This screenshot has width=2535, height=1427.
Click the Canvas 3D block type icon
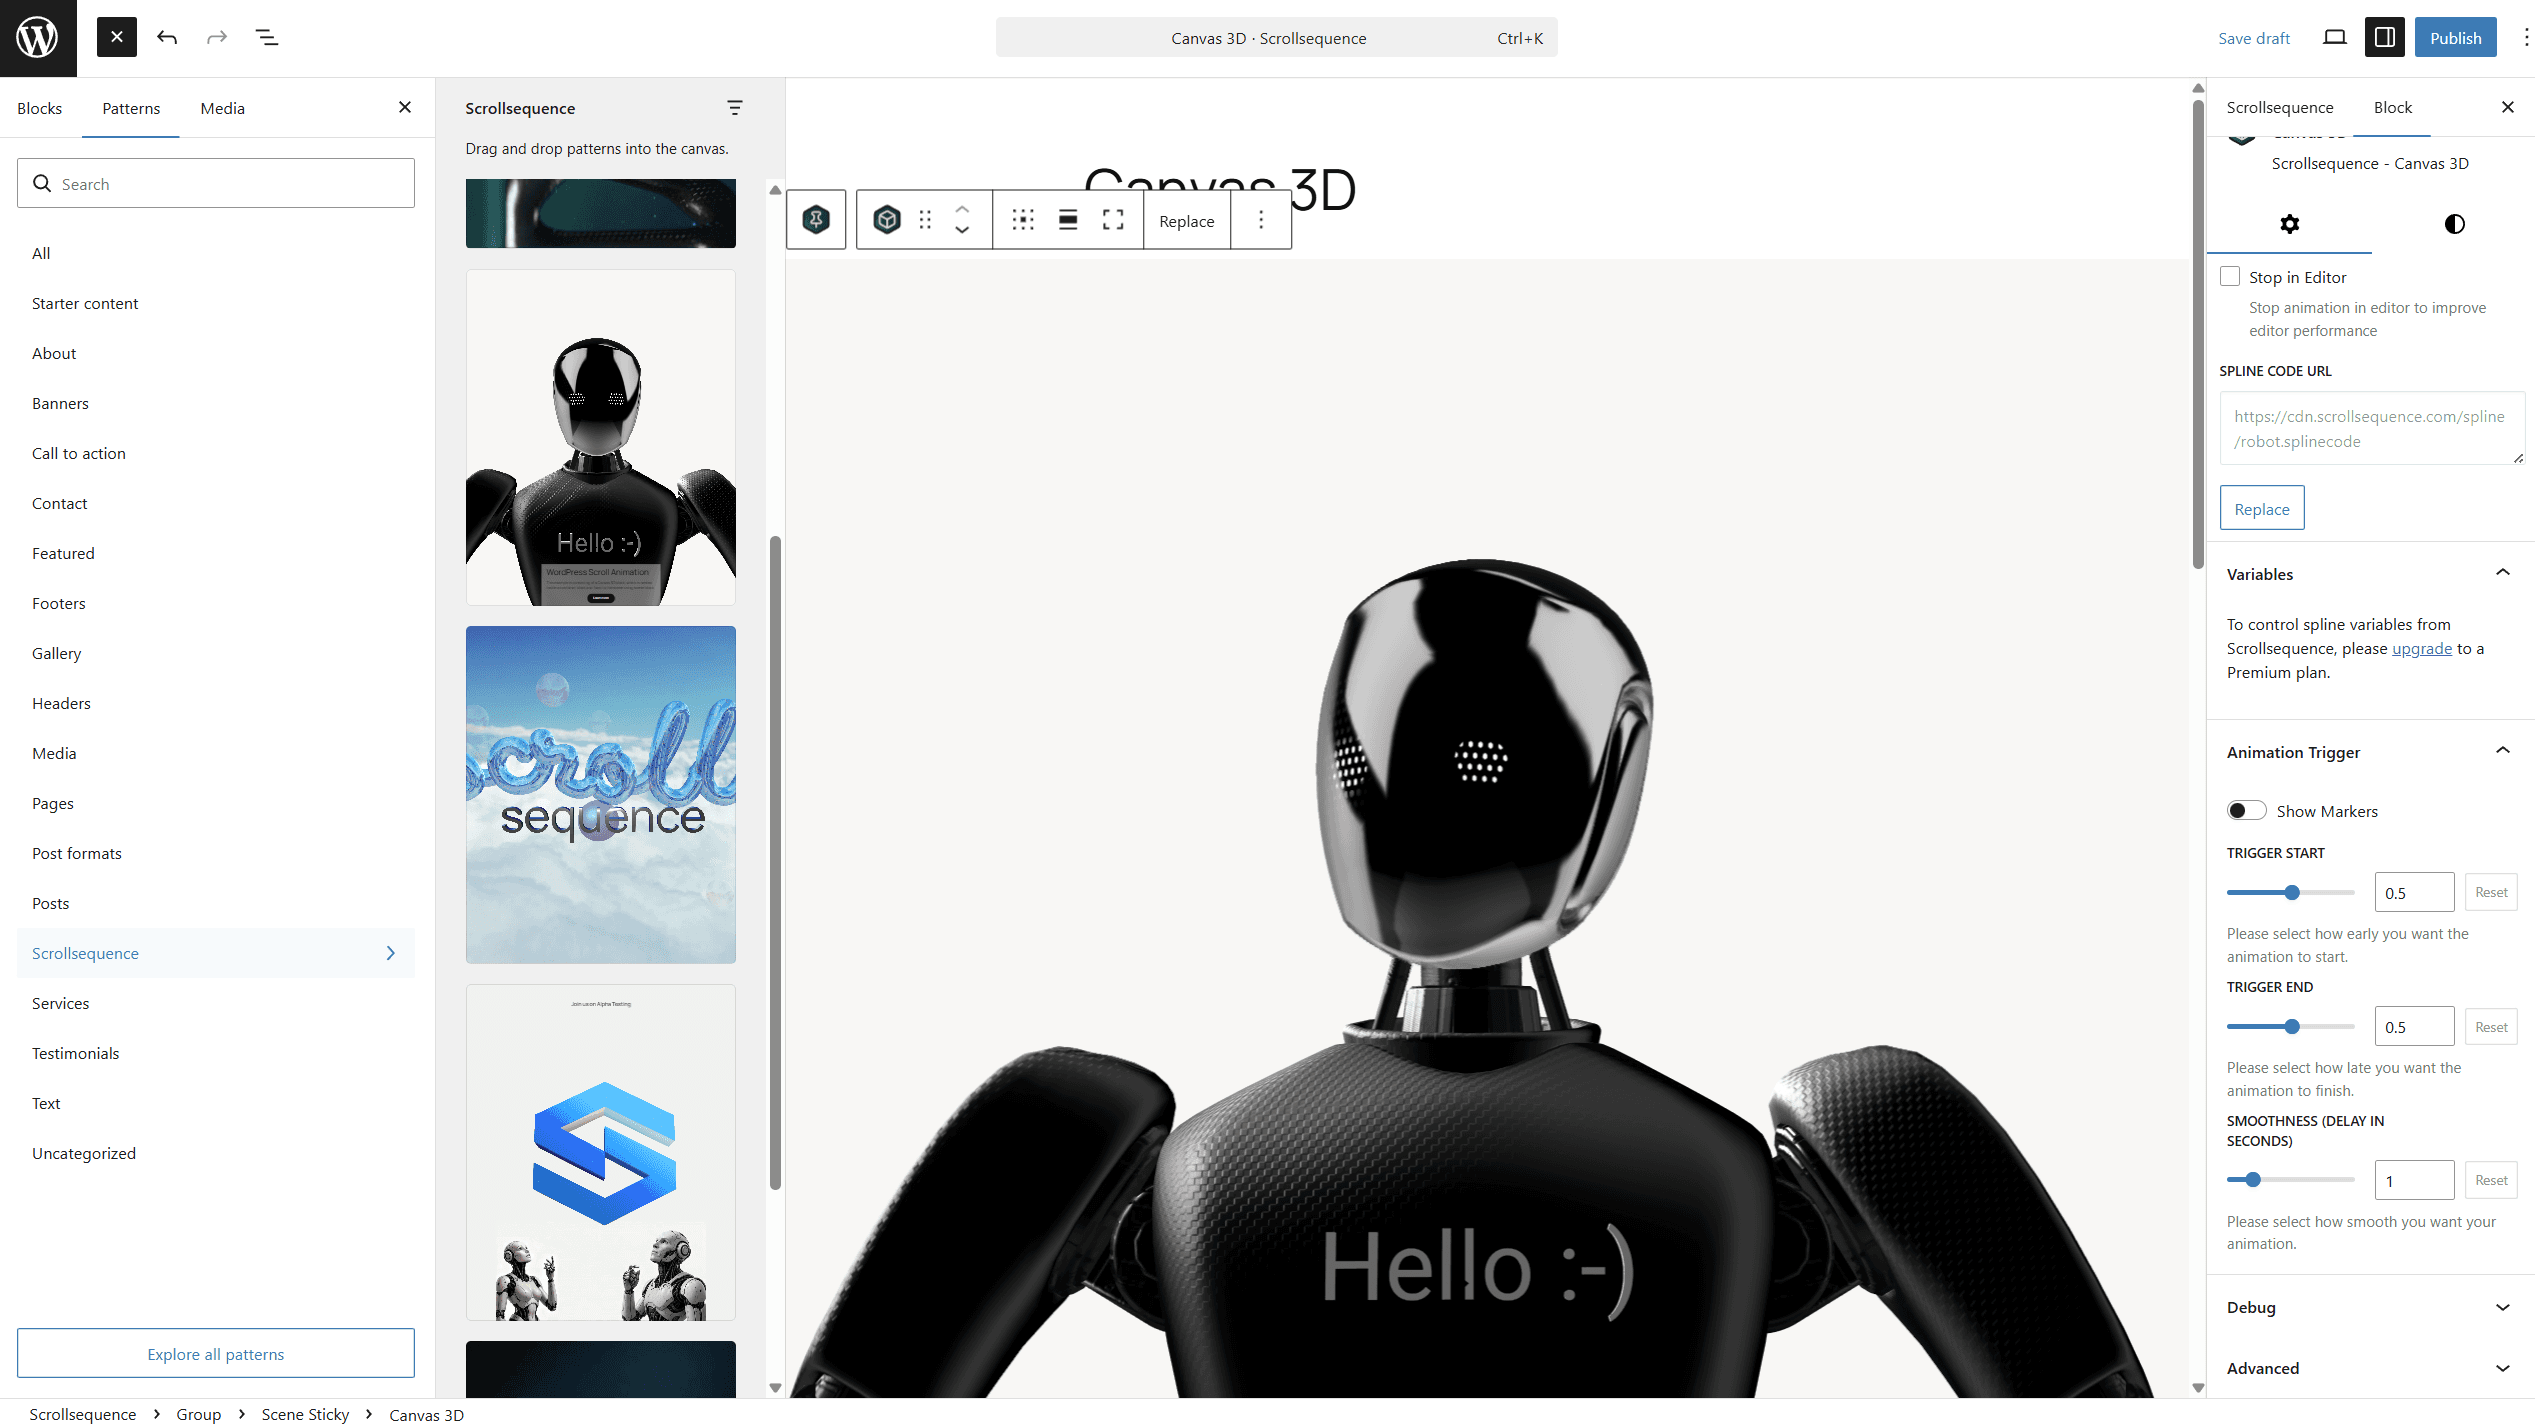point(886,219)
